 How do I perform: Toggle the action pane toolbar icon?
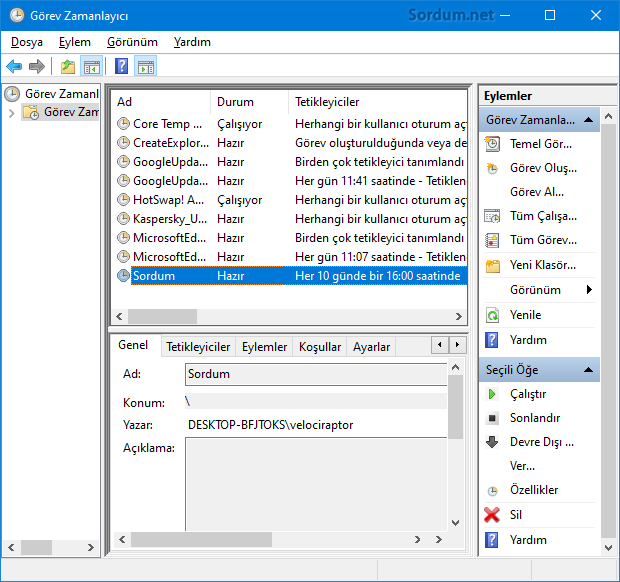(x=146, y=66)
